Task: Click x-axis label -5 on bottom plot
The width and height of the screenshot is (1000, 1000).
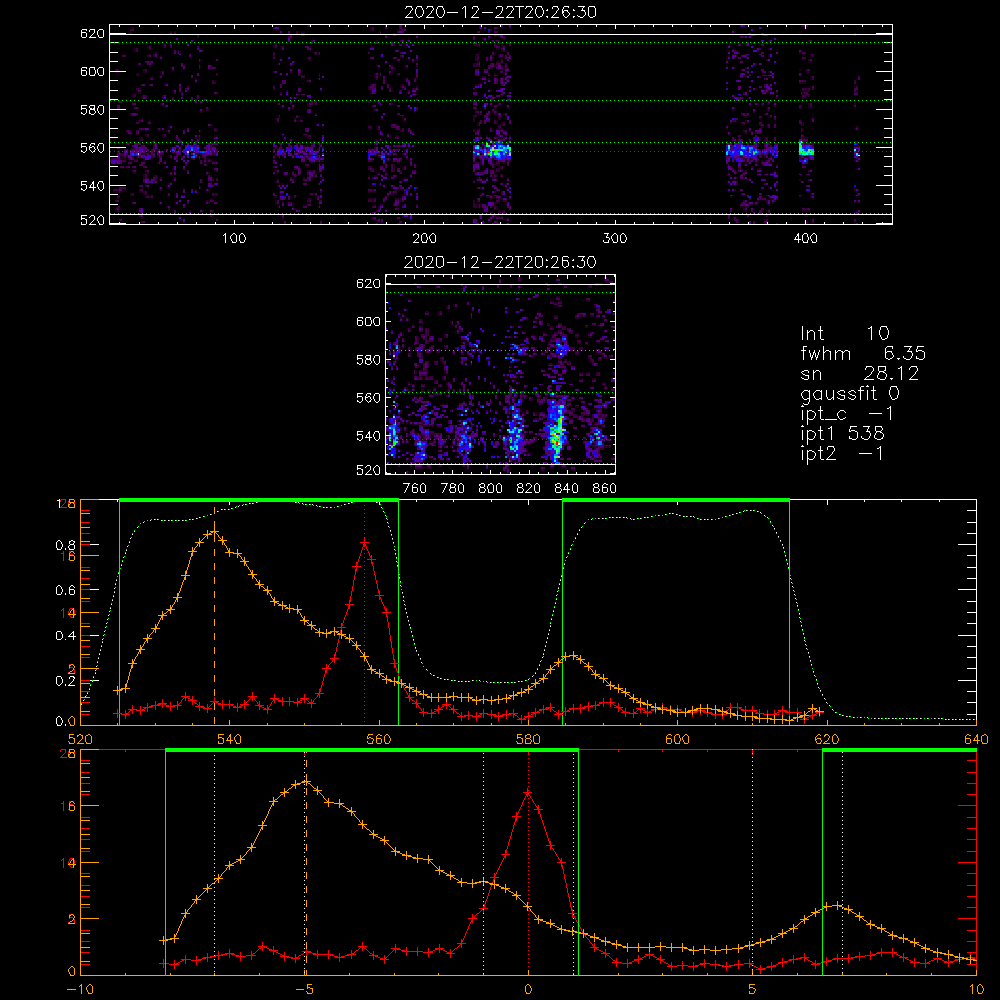Action: tap(305, 989)
